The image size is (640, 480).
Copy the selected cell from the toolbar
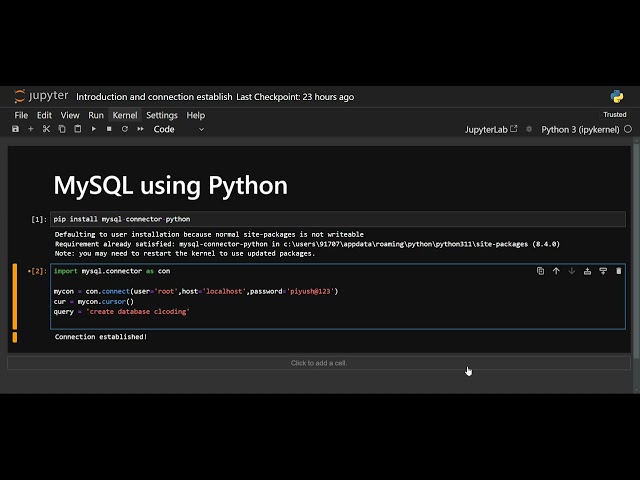pyautogui.click(x=62, y=129)
